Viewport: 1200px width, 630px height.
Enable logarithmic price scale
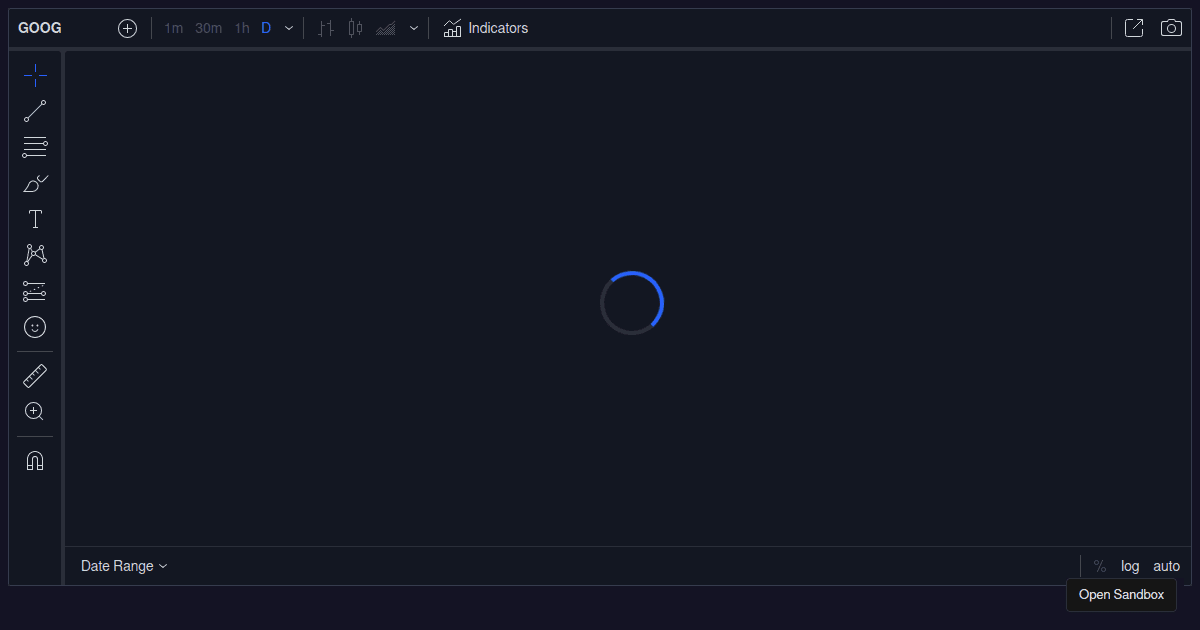[1130, 566]
